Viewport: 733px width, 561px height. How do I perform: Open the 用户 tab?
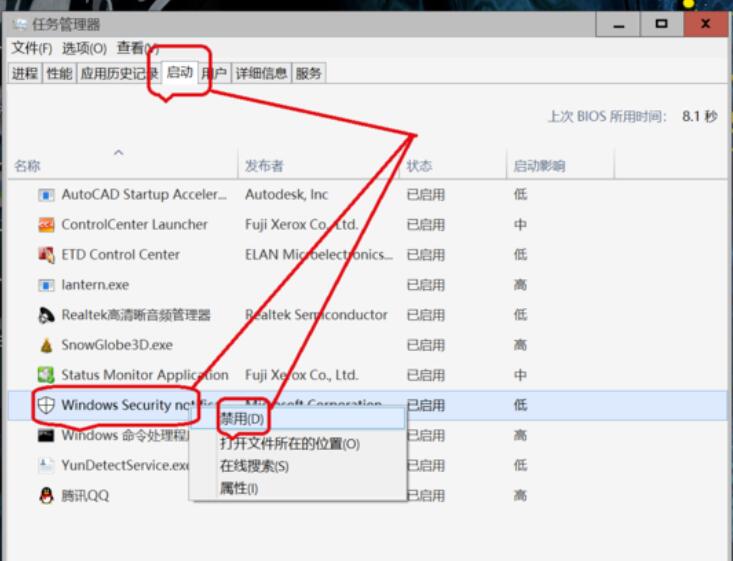(215, 73)
